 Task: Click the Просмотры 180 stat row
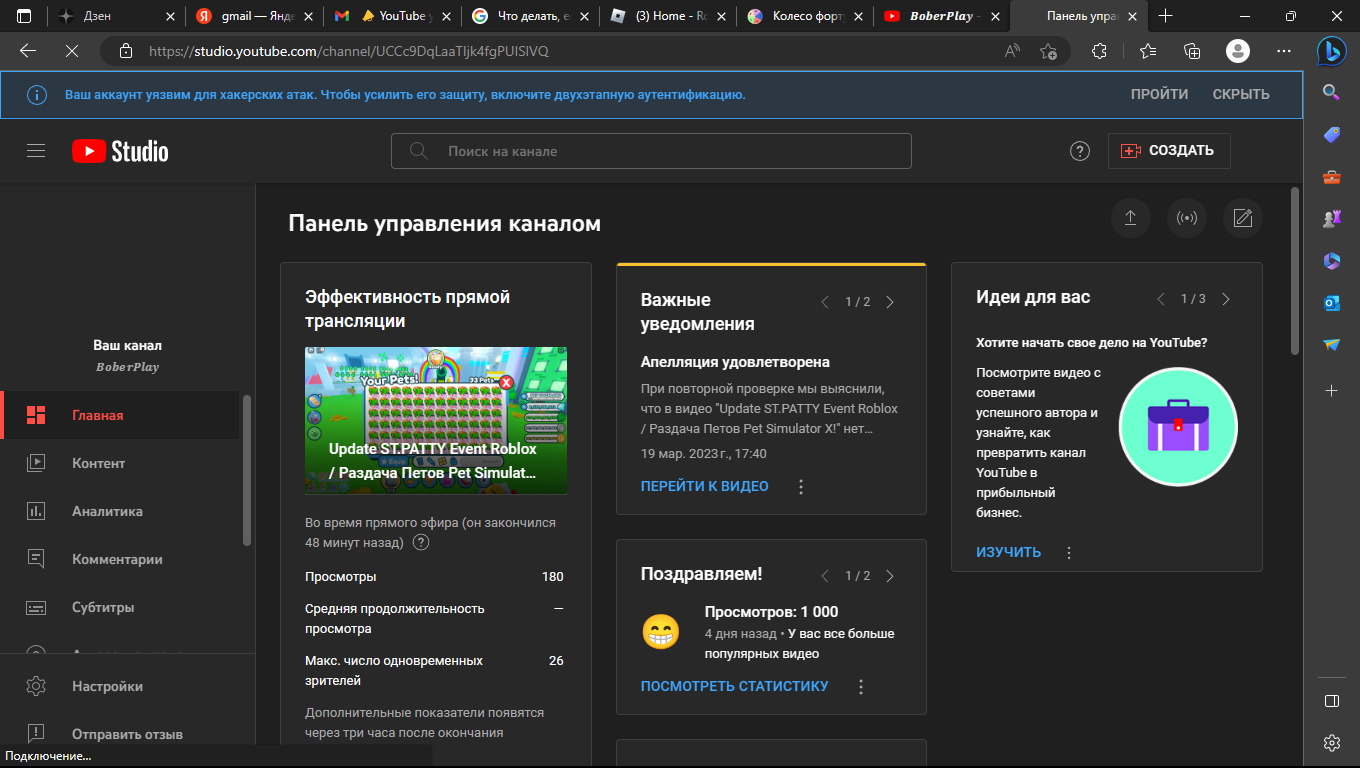[x=434, y=577]
